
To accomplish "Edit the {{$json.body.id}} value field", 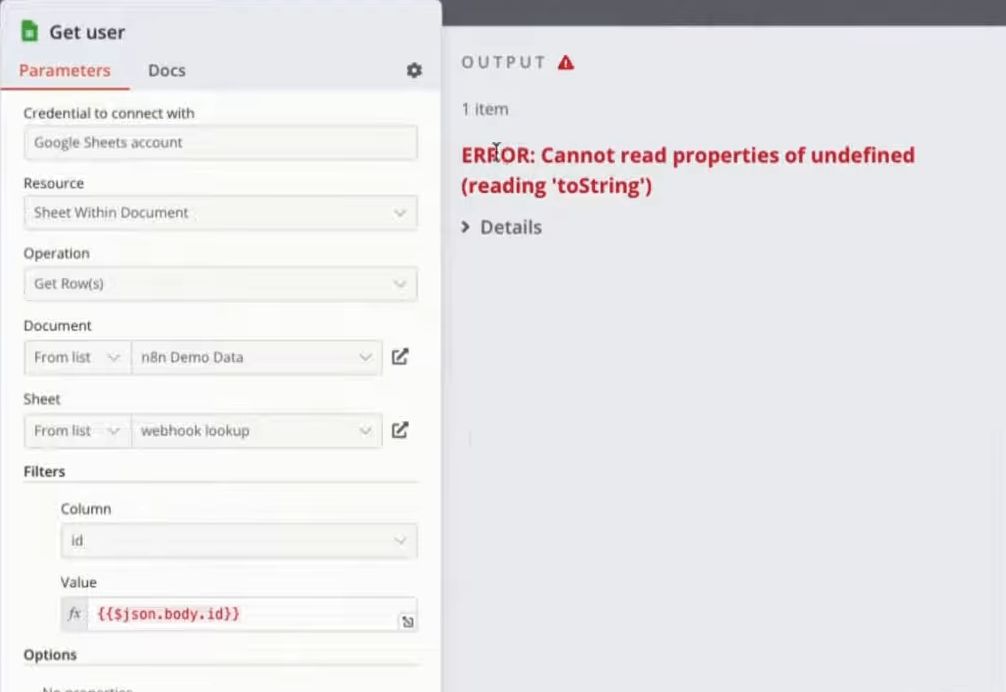I will coord(244,614).
